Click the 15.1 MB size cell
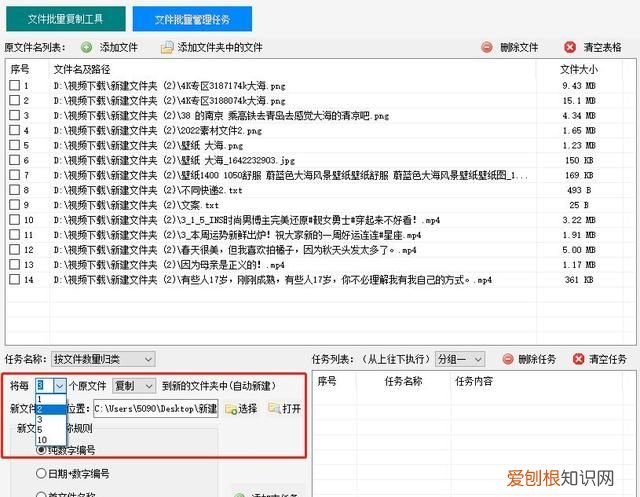Viewport: 640px width, 497px height. tap(579, 100)
